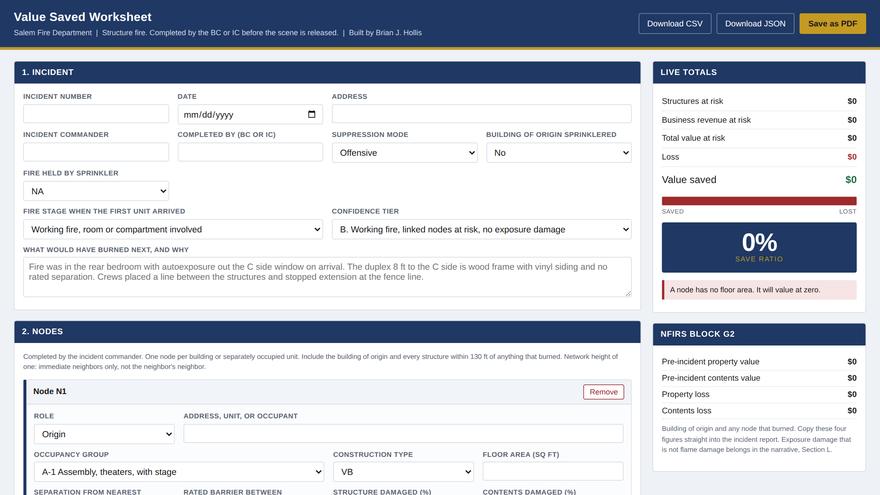Expand Building of Origin Sprinklered dropdown

(559, 153)
